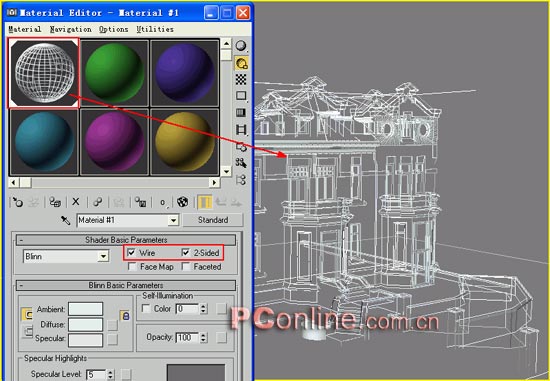Screen dimensions: 550x381
Task: Click the Make Material Copy icon
Action: [98, 202]
